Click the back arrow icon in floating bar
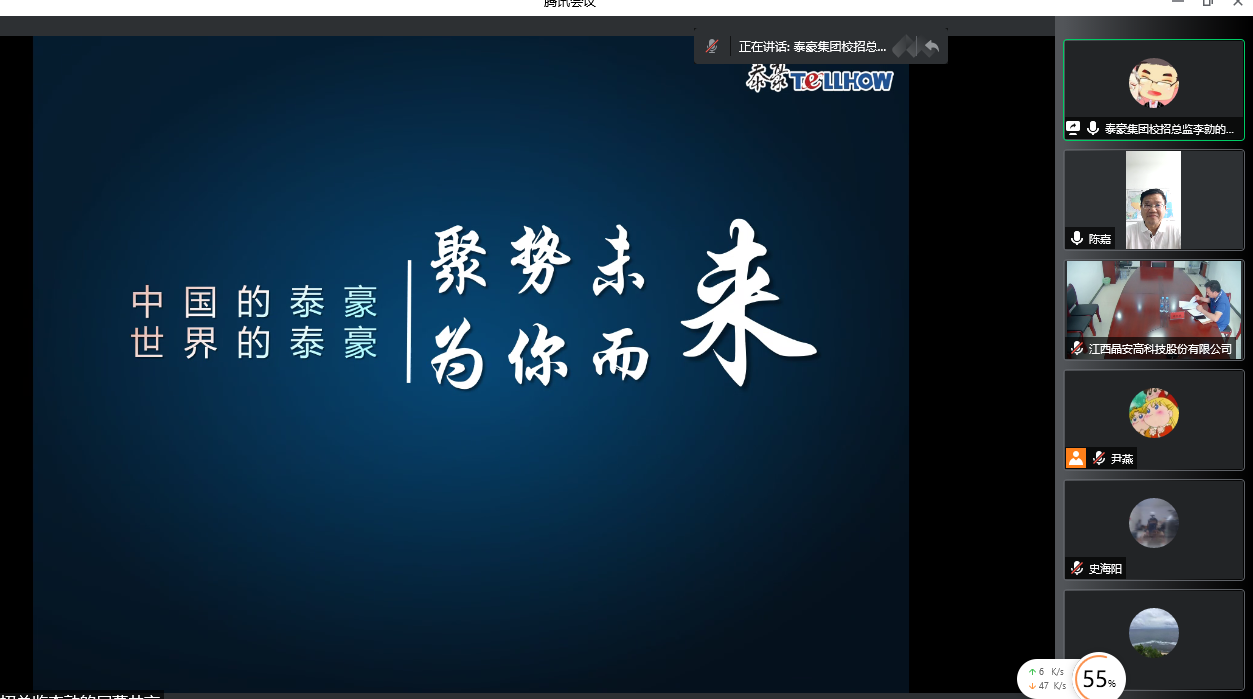 (932, 46)
